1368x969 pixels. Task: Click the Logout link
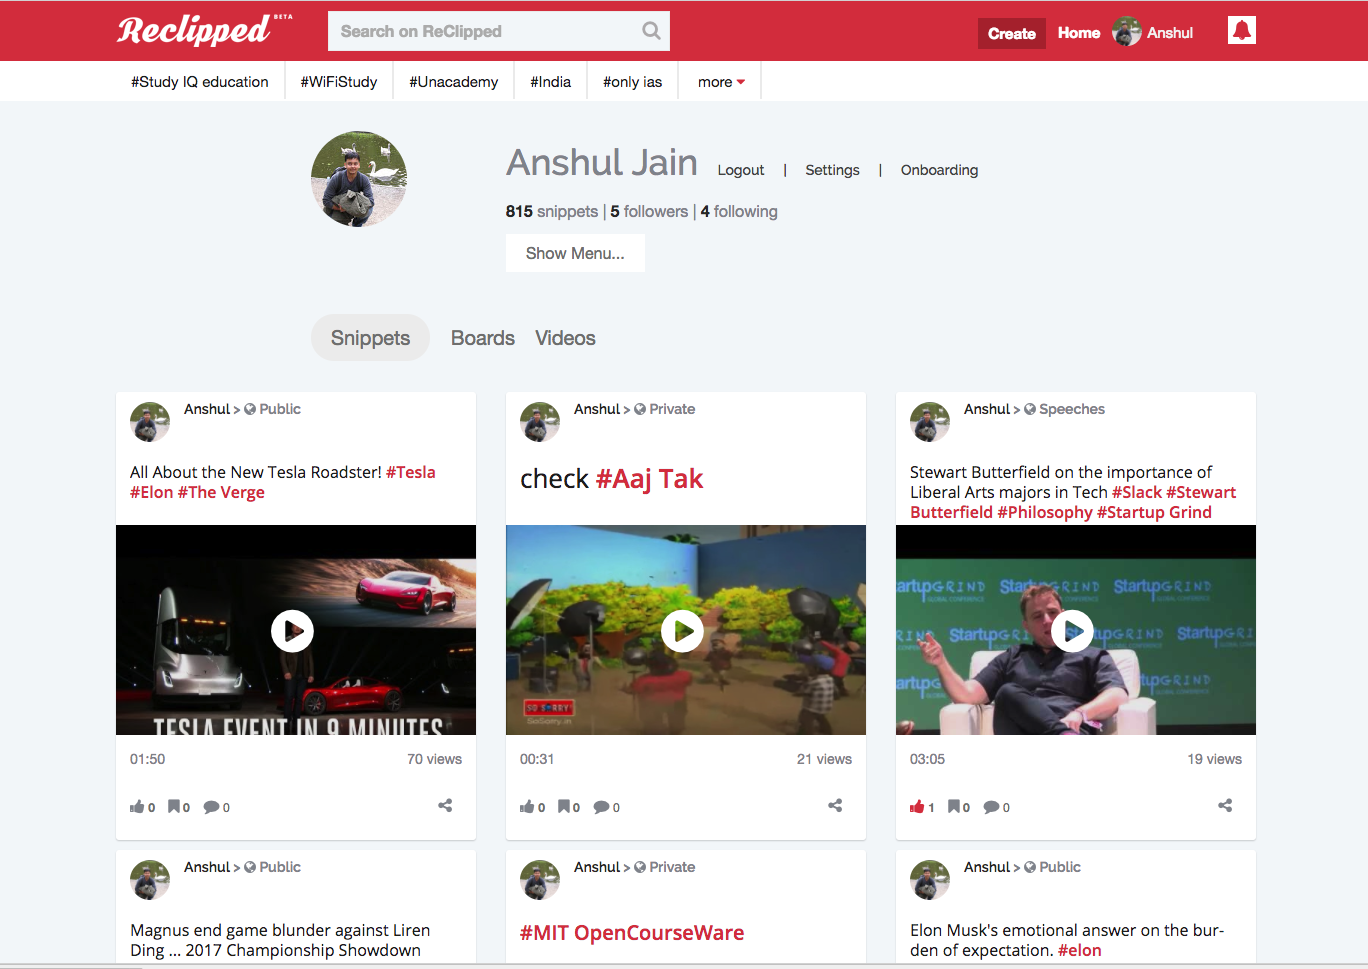741,170
